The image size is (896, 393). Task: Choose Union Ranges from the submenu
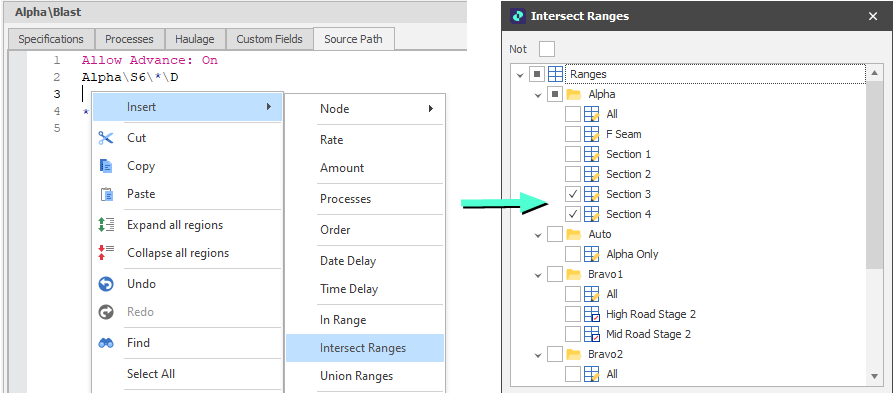[x=365, y=376]
